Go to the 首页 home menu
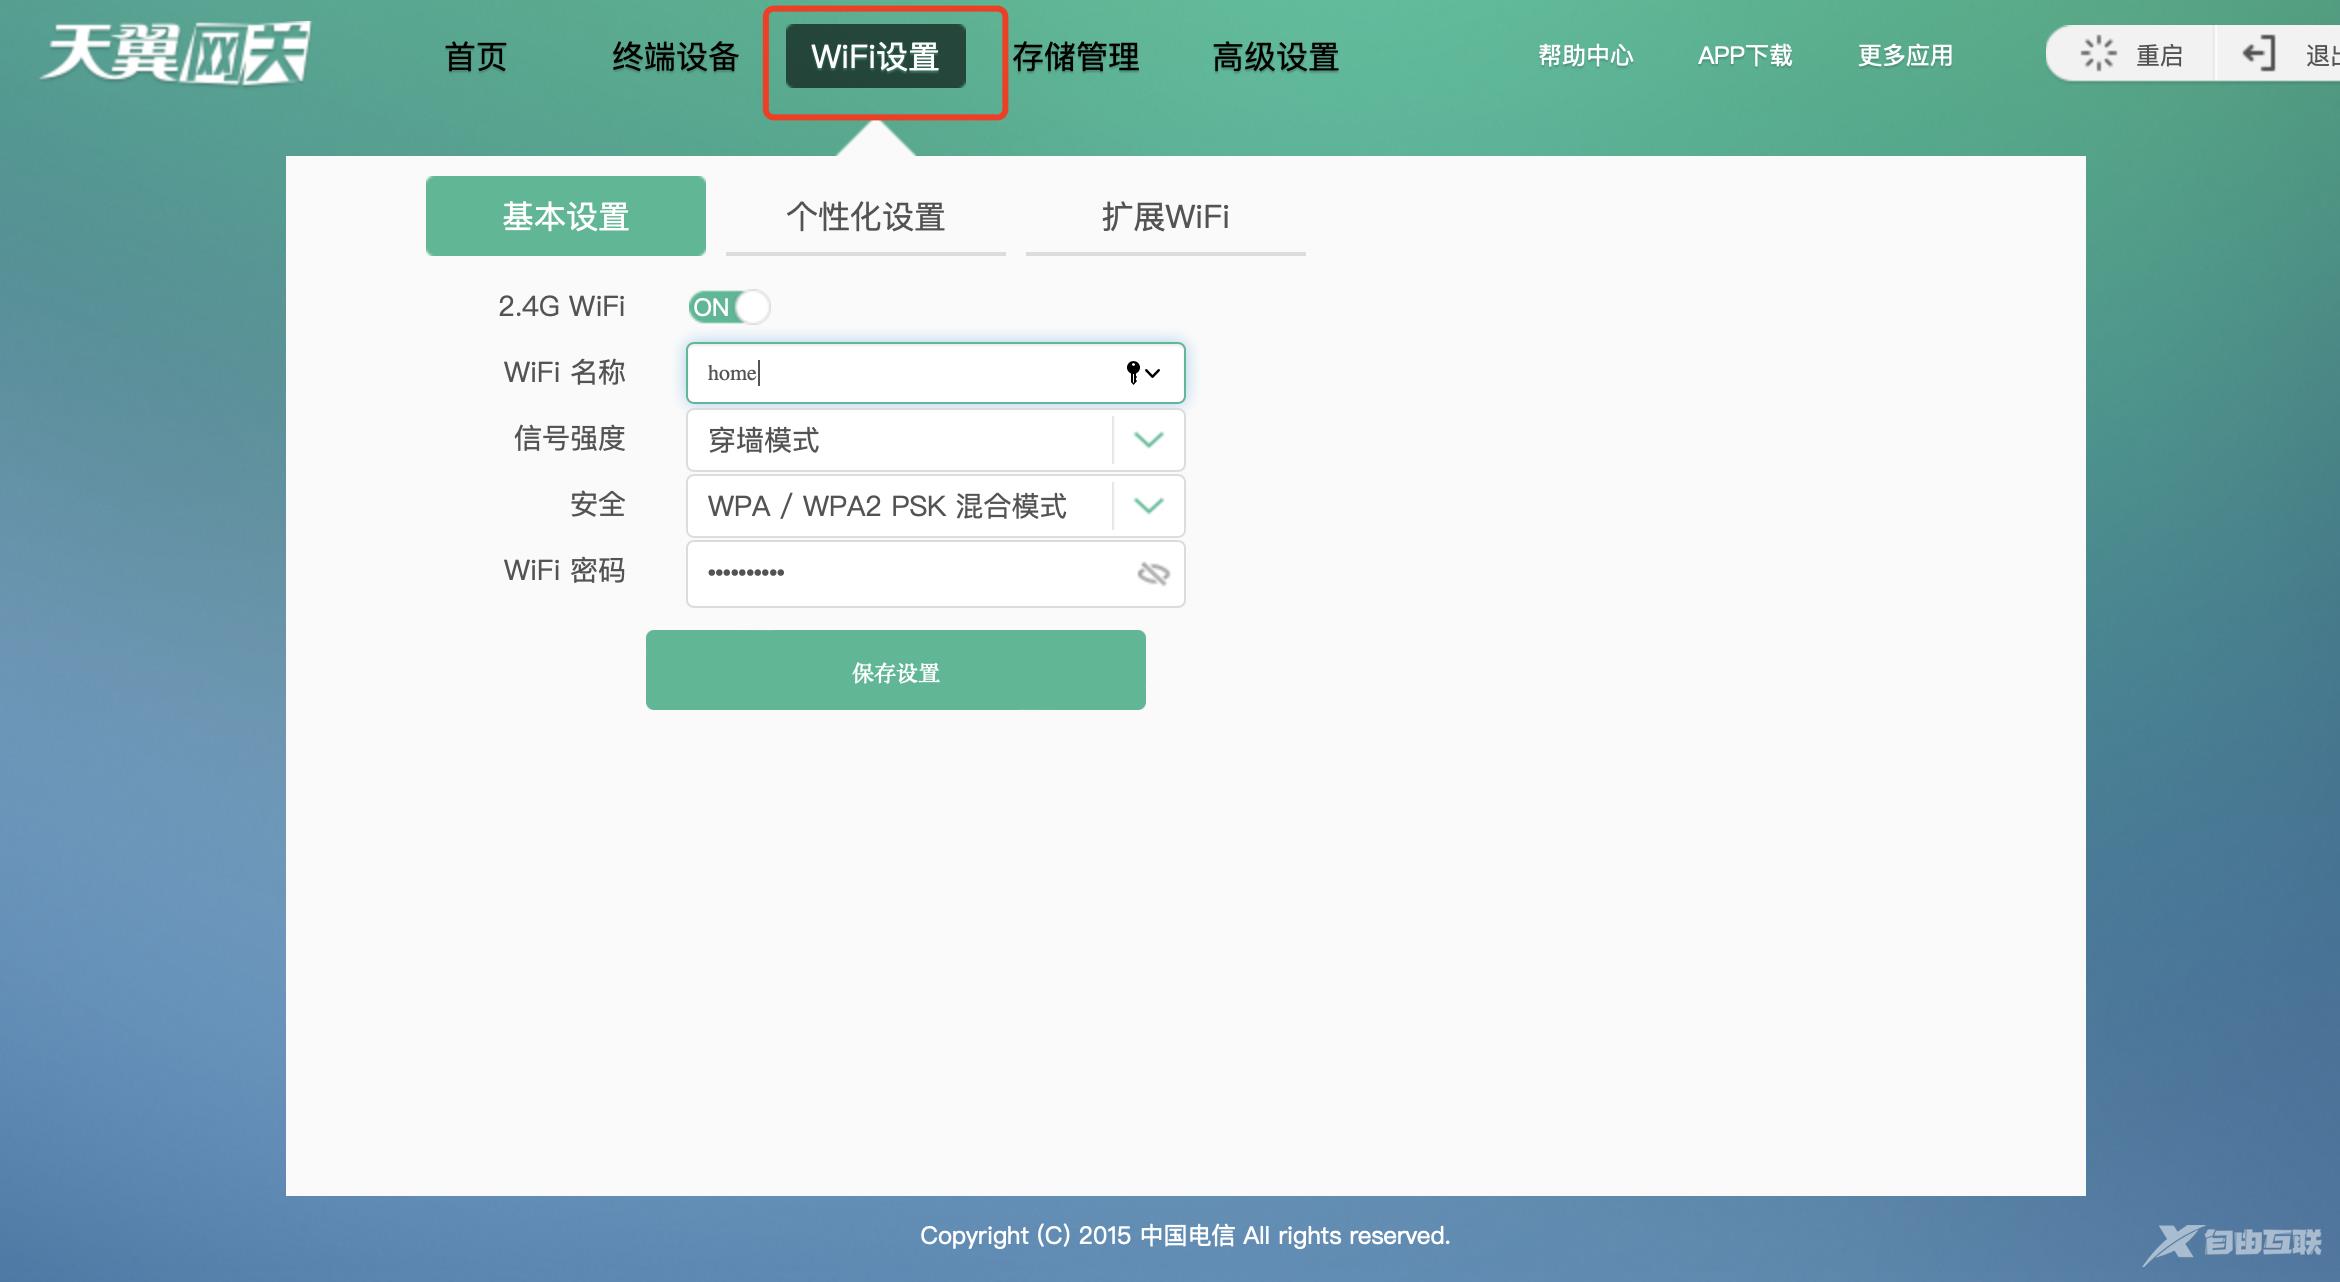Image resolution: width=2340 pixels, height=1282 pixels. point(476,57)
